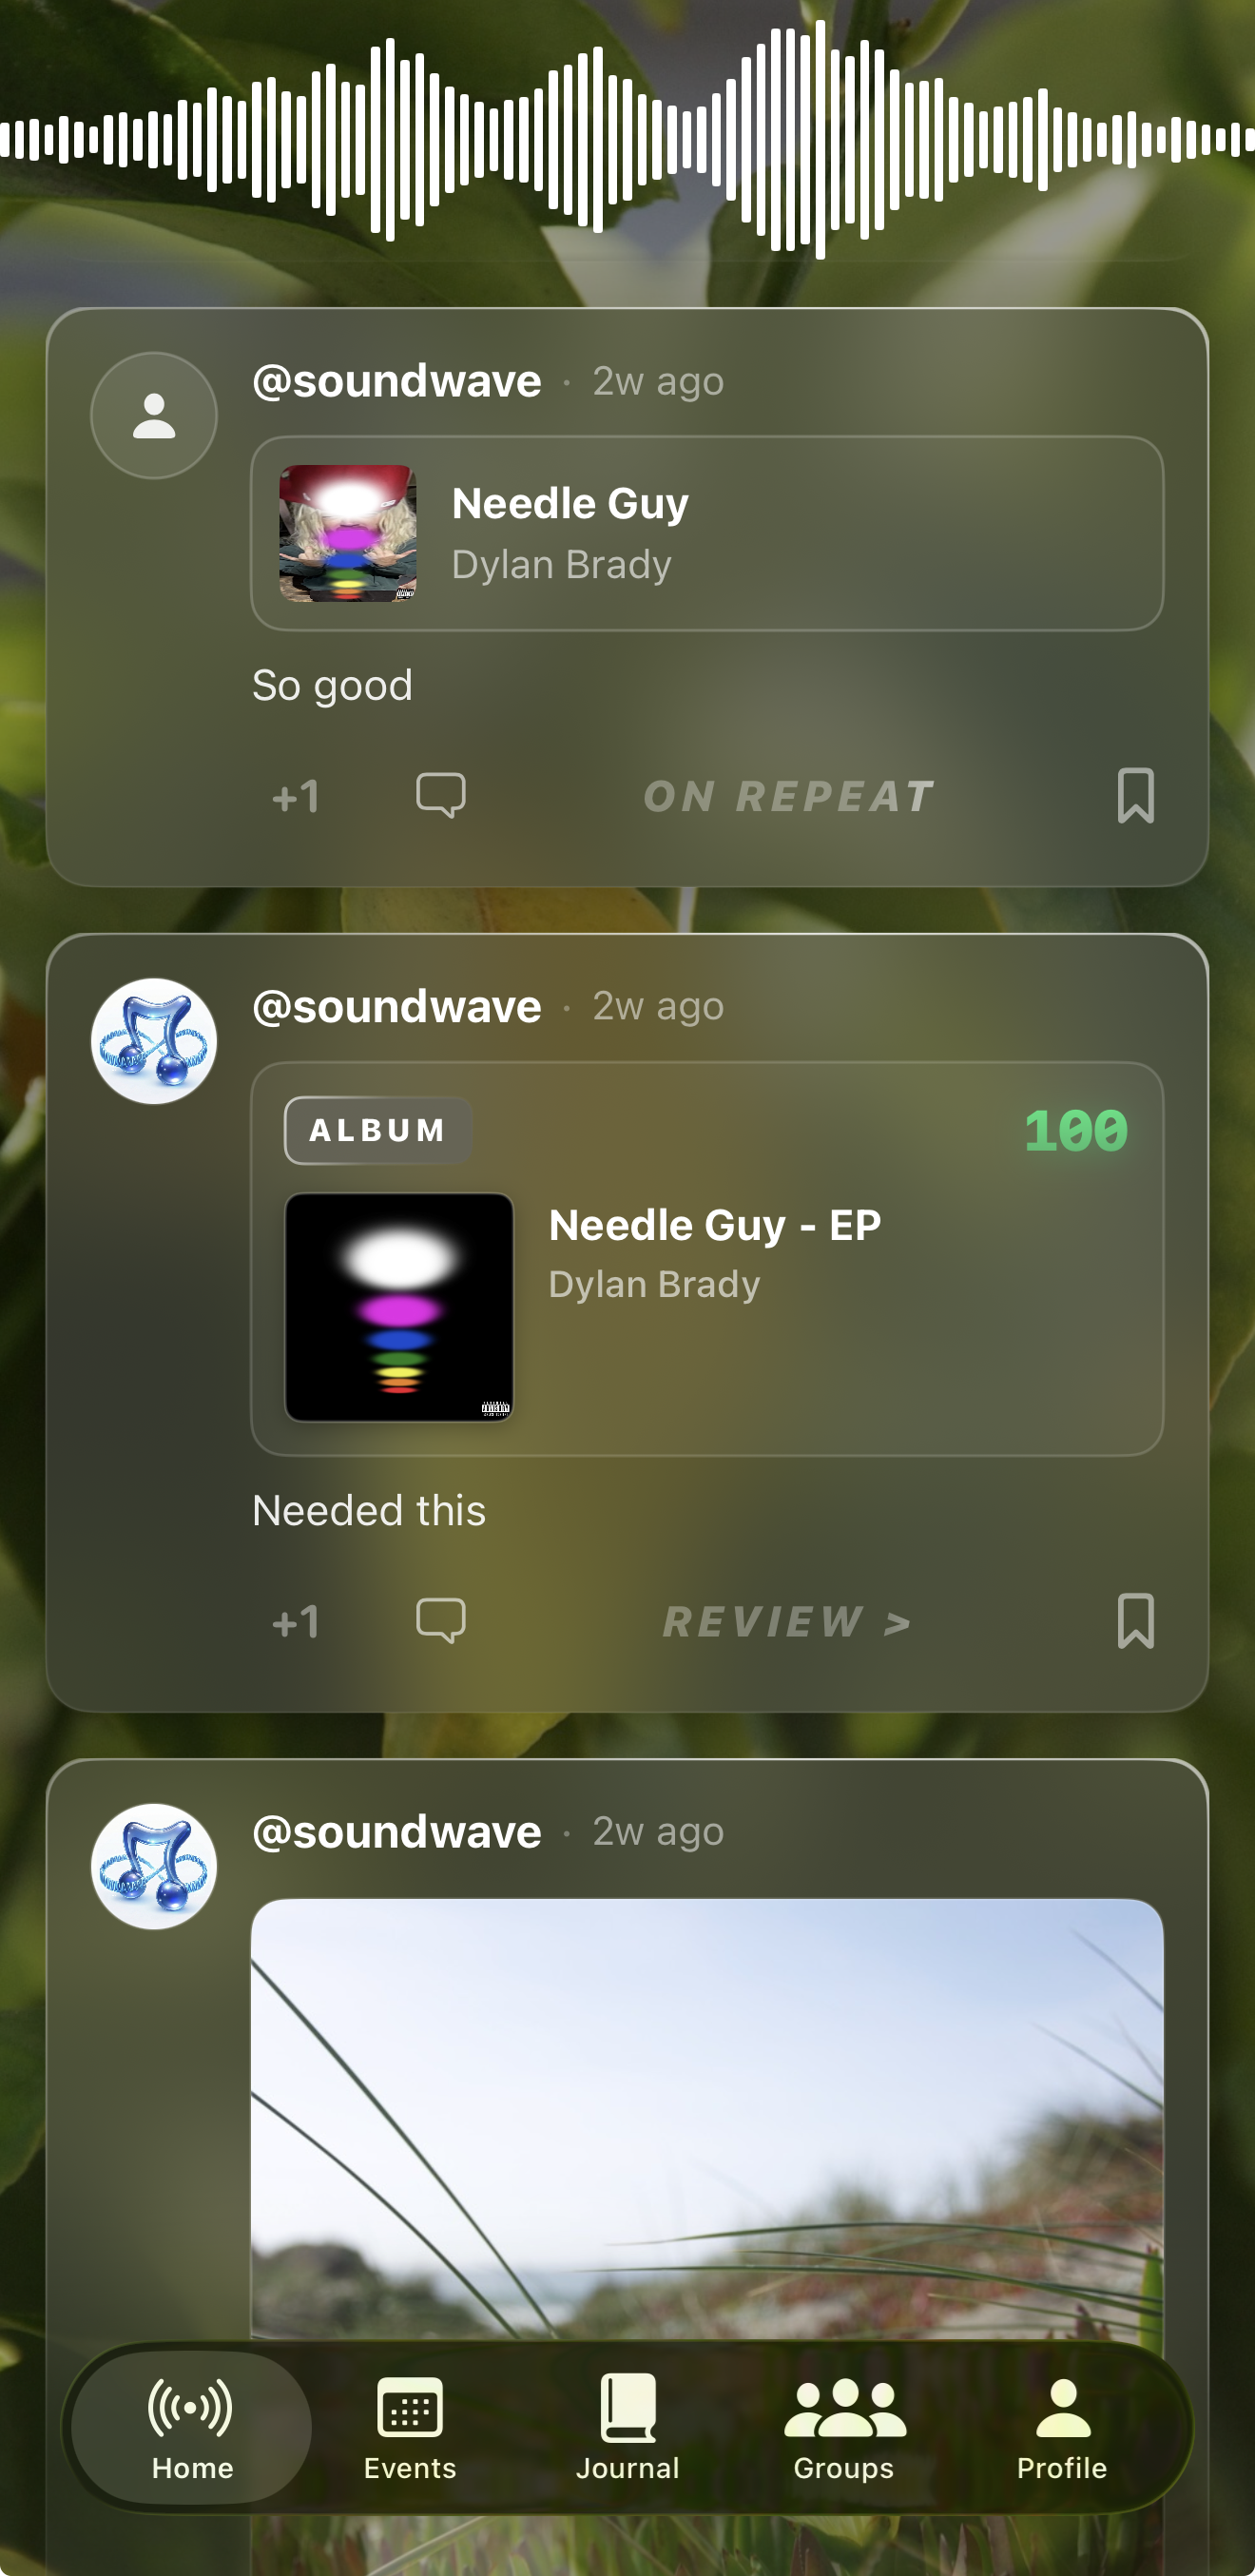
Task: Bookmark the Needle Guy song post
Action: (x=1135, y=796)
